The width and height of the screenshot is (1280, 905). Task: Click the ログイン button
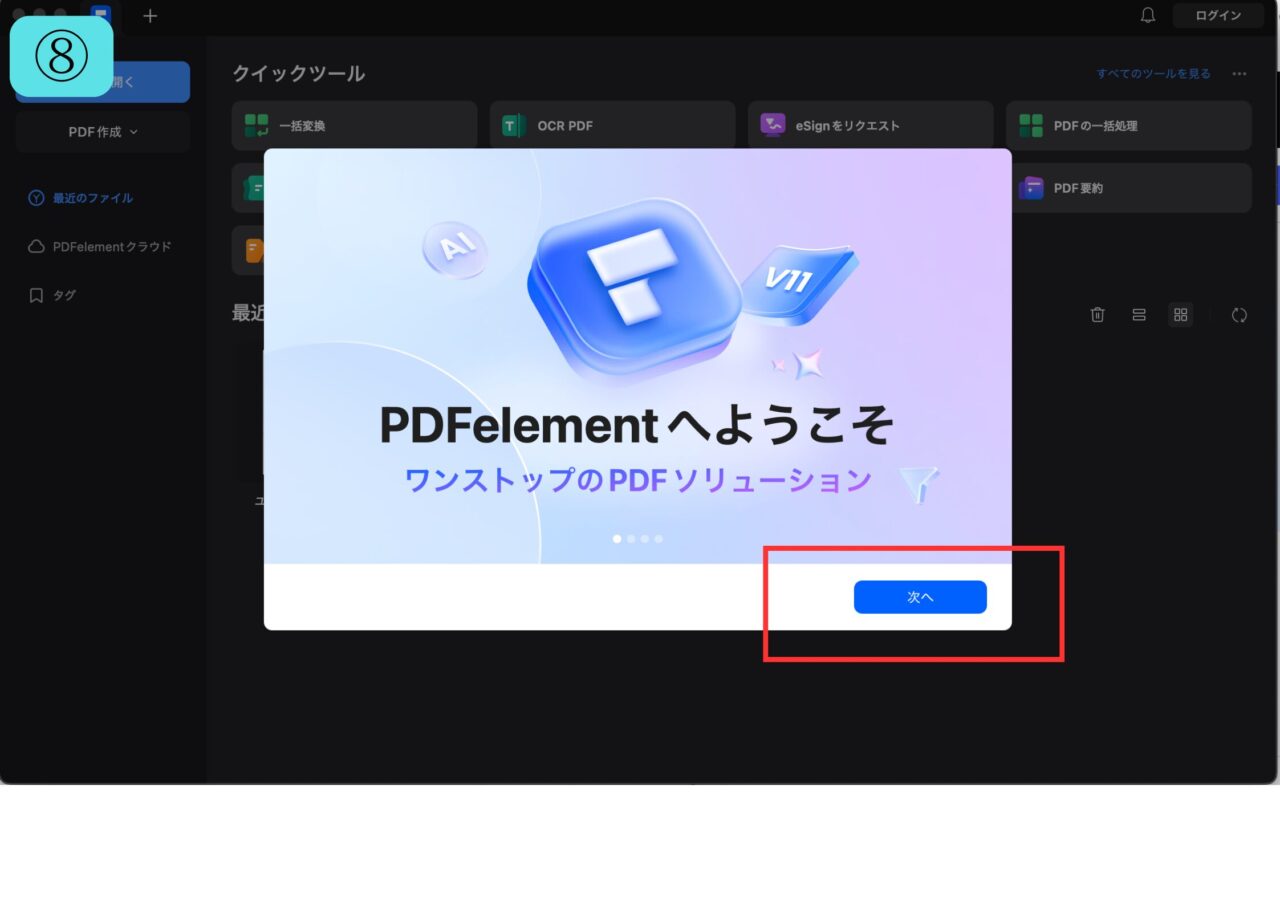[1218, 15]
